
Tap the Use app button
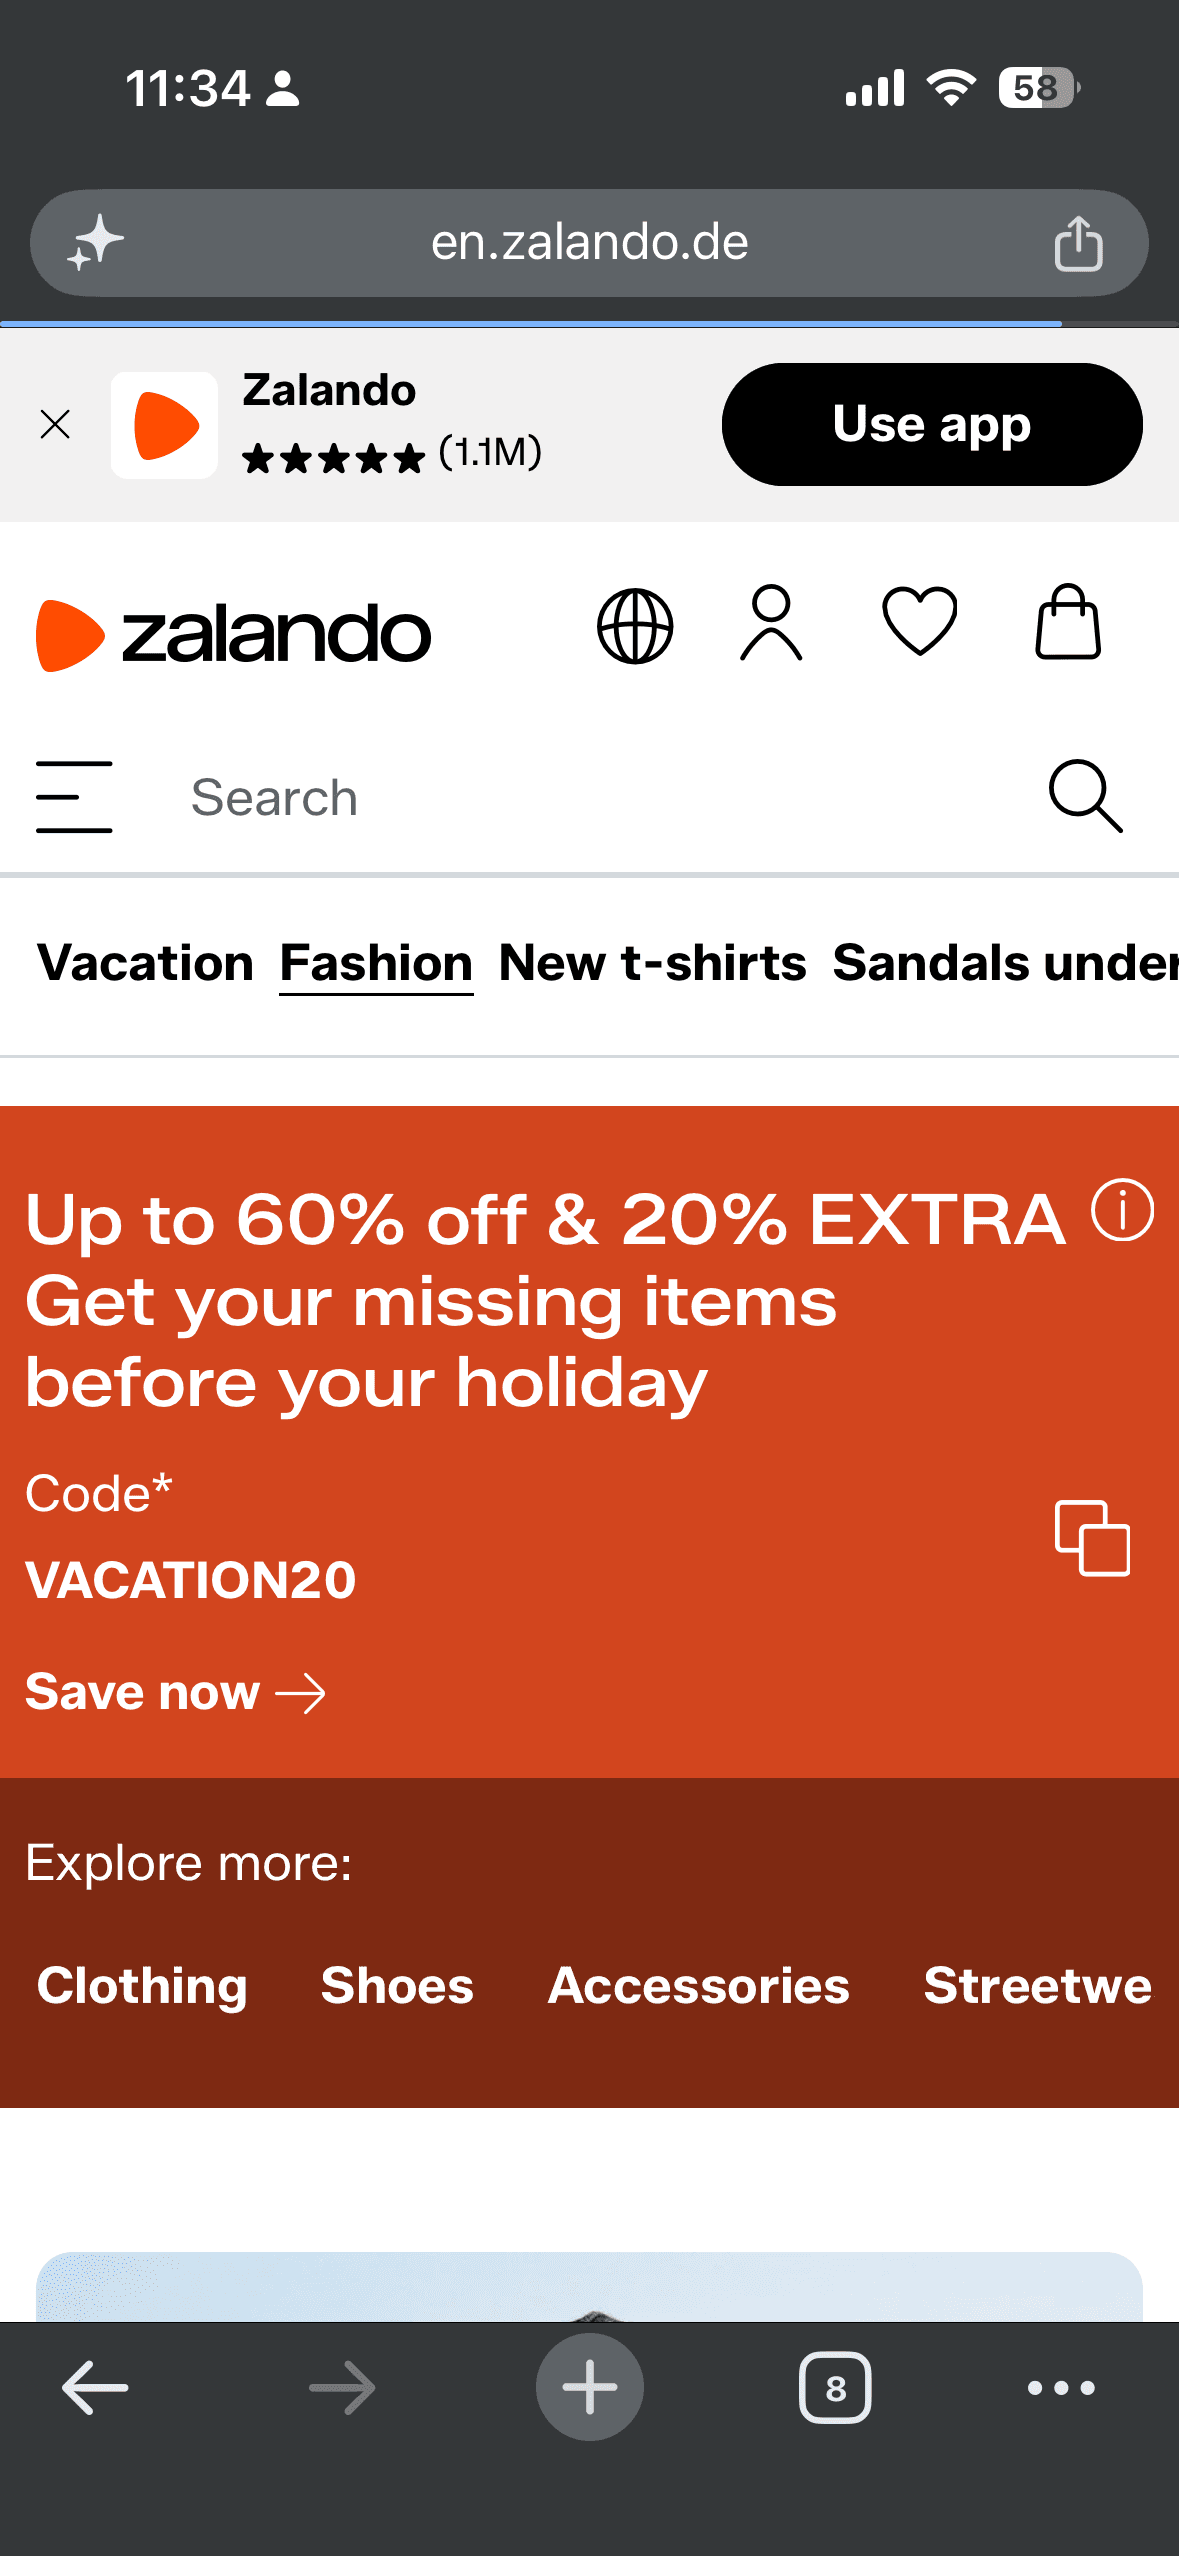[931, 424]
